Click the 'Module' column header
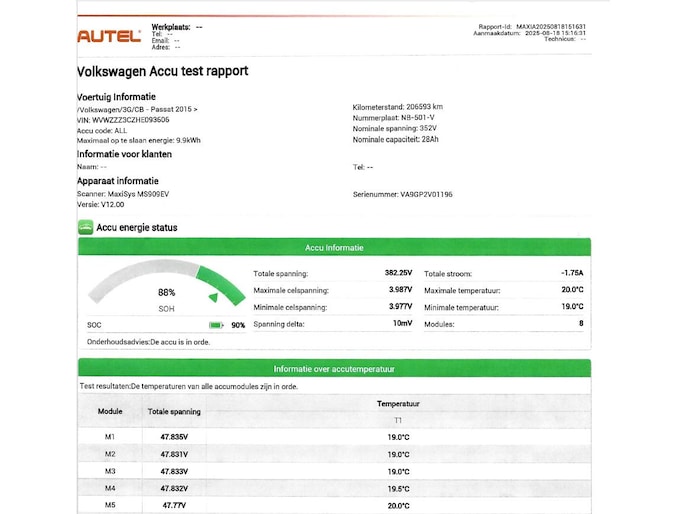The width and height of the screenshot is (685, 514). tap(110, 411)
